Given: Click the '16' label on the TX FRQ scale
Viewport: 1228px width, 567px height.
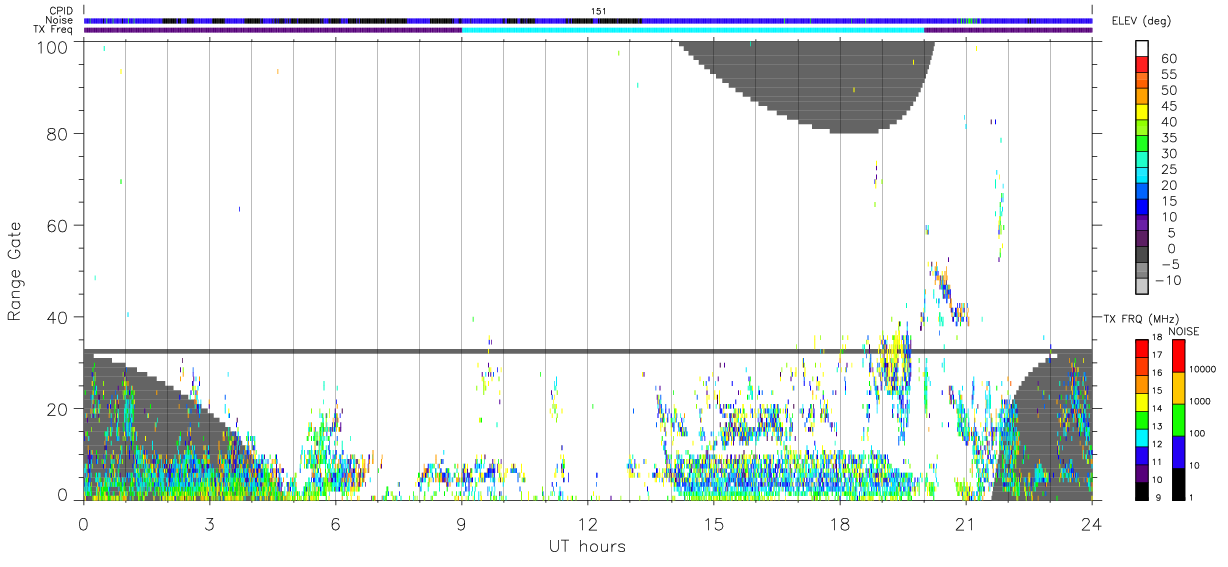Looking at the screenshot, I should coord(1158,373).
